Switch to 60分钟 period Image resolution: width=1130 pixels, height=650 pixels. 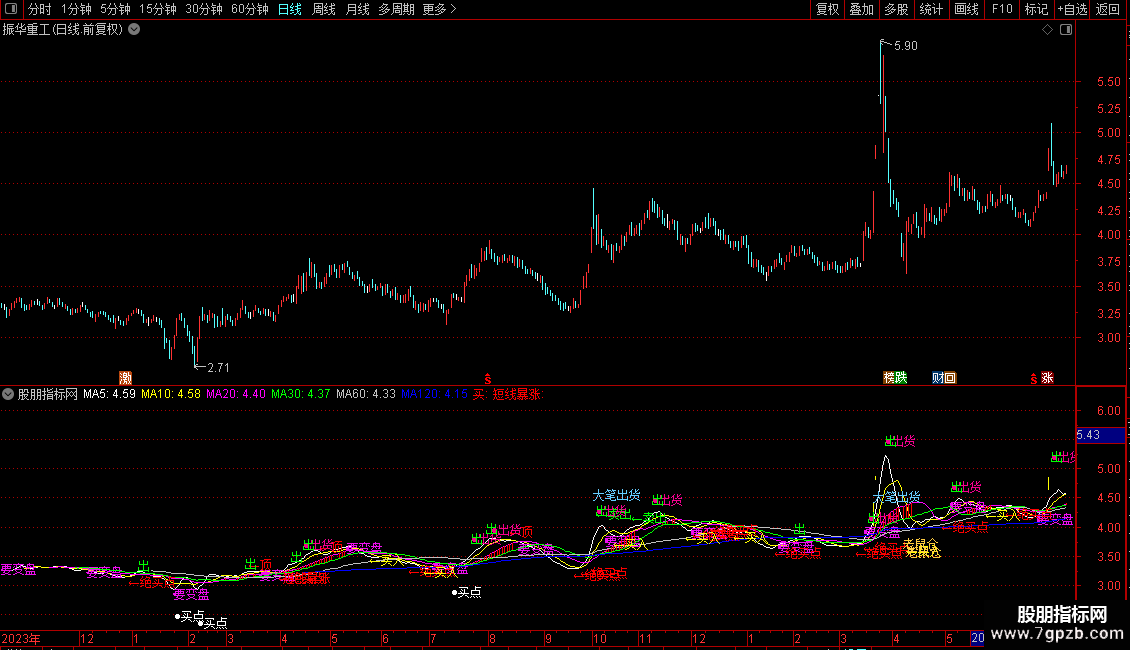click(x=250, y=9)
